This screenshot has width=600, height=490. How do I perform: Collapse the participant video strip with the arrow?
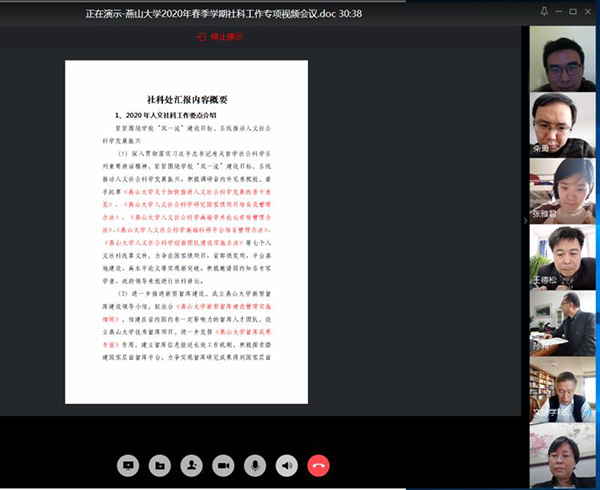tap(525, 221)
